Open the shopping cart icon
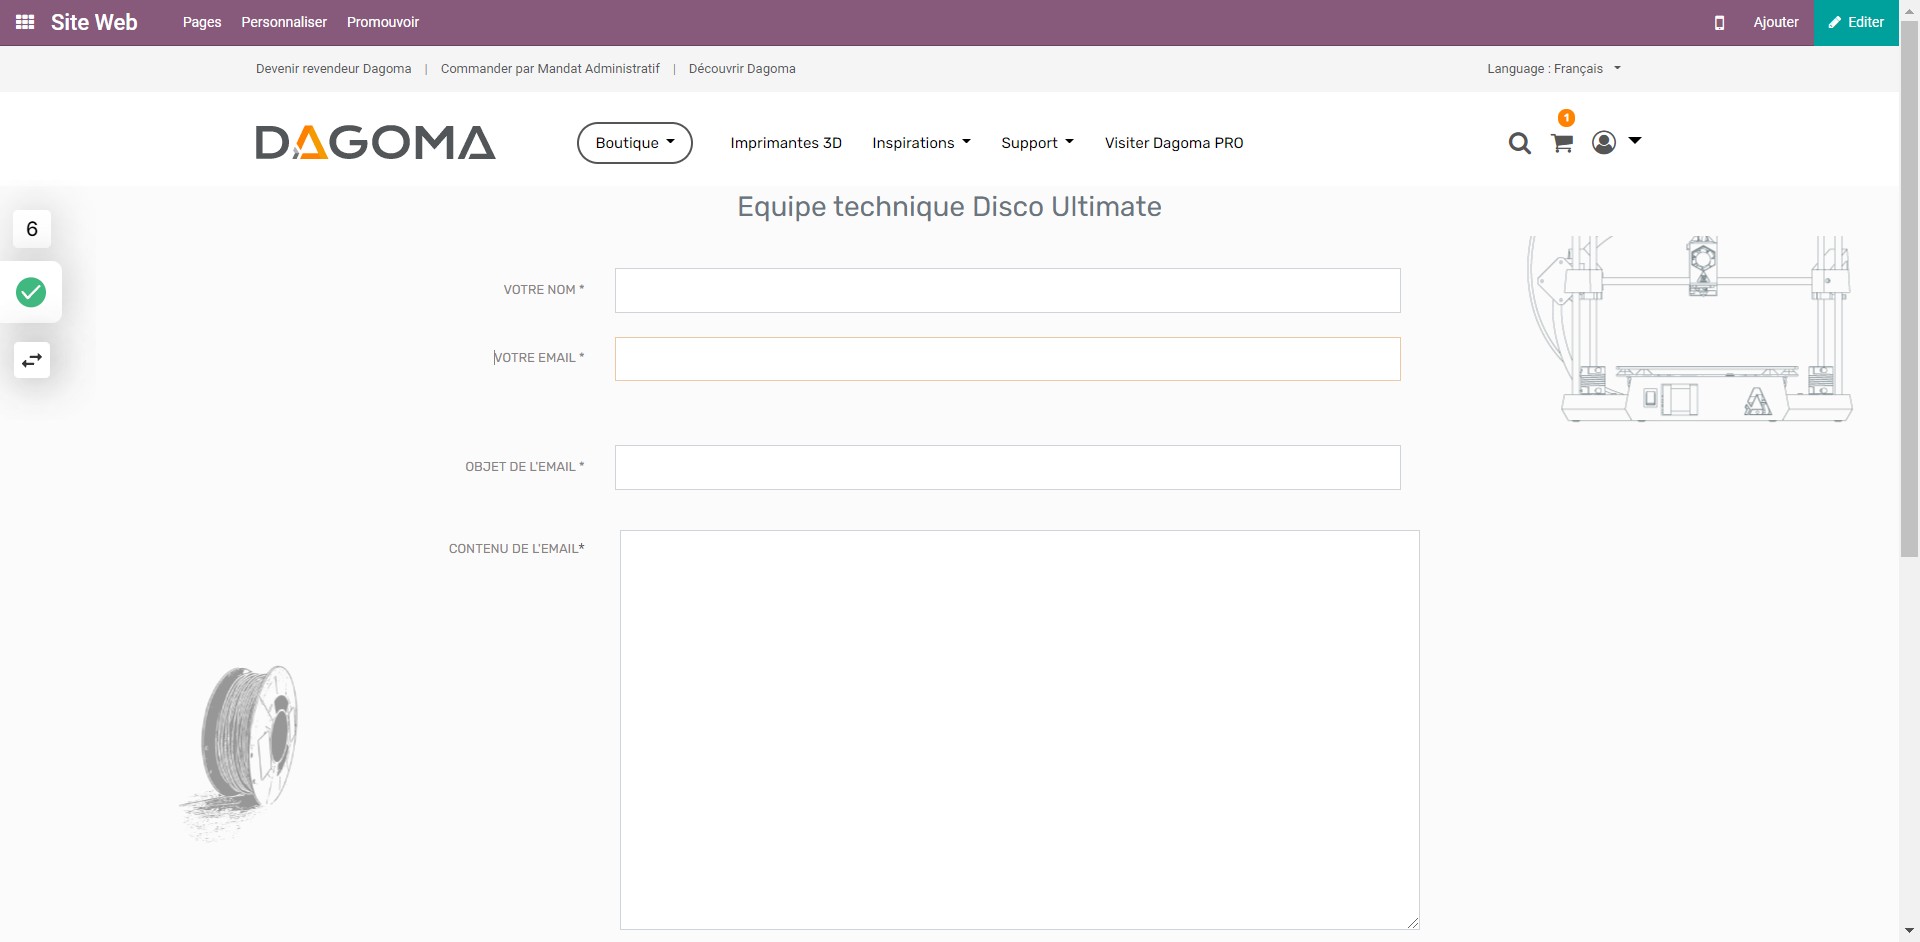This screenshot has width=1920, height=942. 1562,143
